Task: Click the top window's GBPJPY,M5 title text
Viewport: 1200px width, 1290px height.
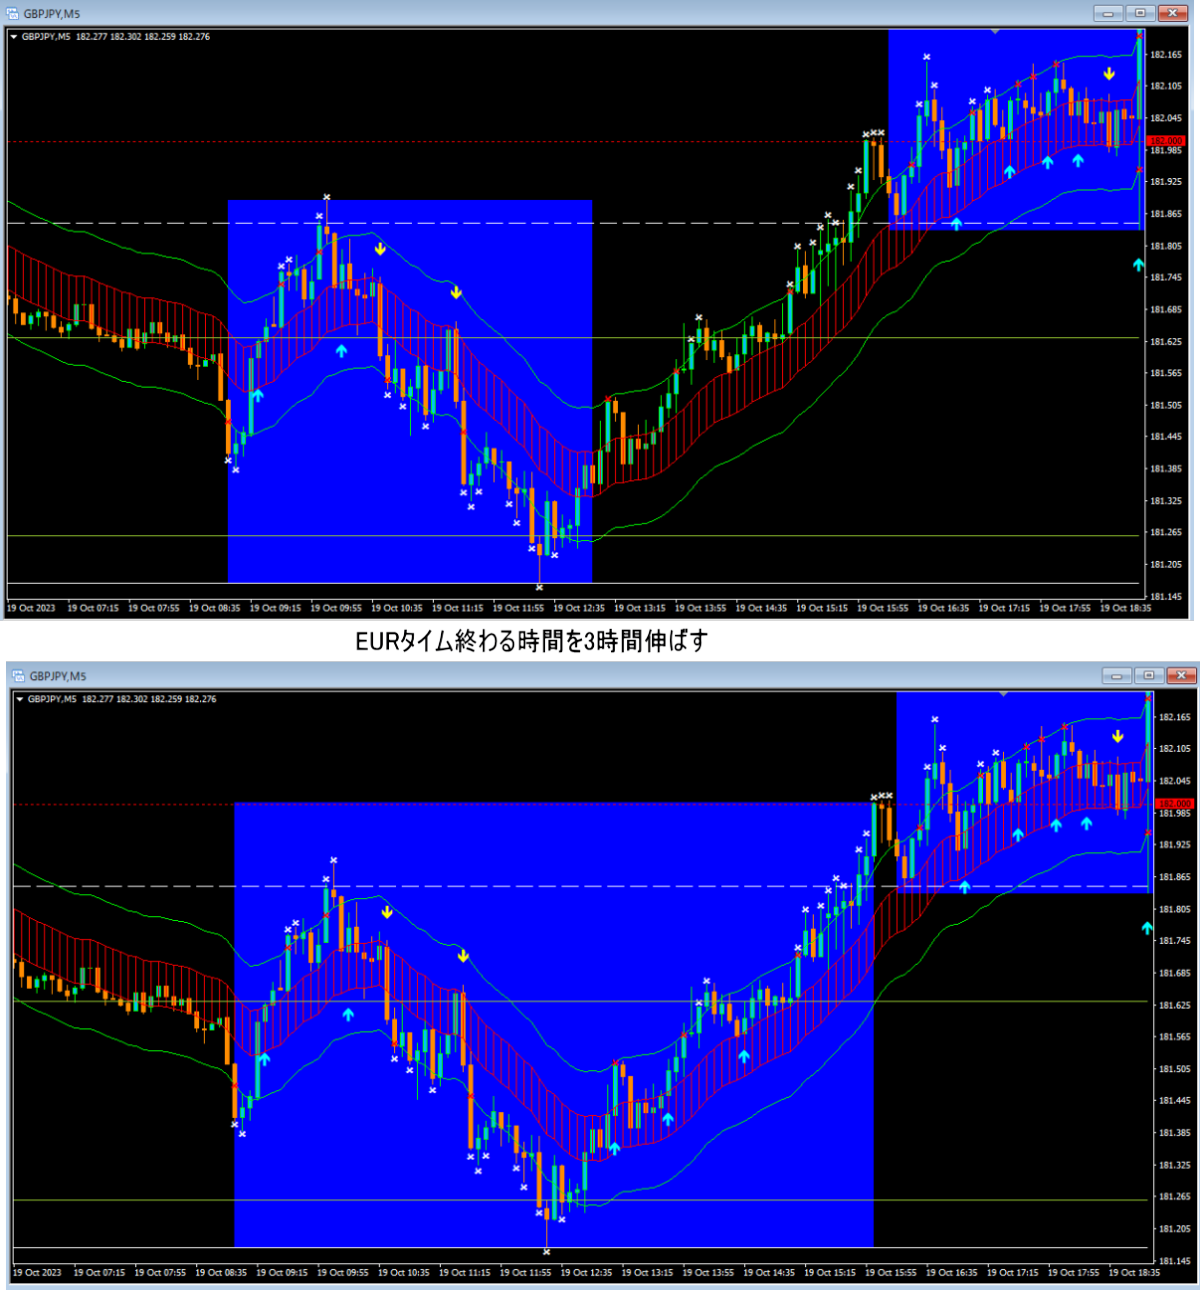Action: pos(52,14)
